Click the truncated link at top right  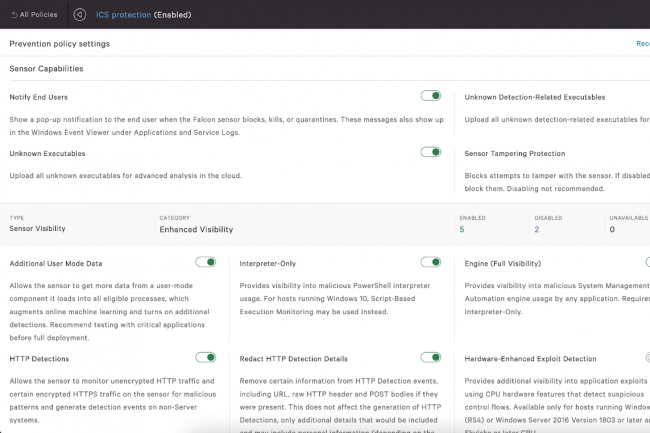click(x=642, y=44)
